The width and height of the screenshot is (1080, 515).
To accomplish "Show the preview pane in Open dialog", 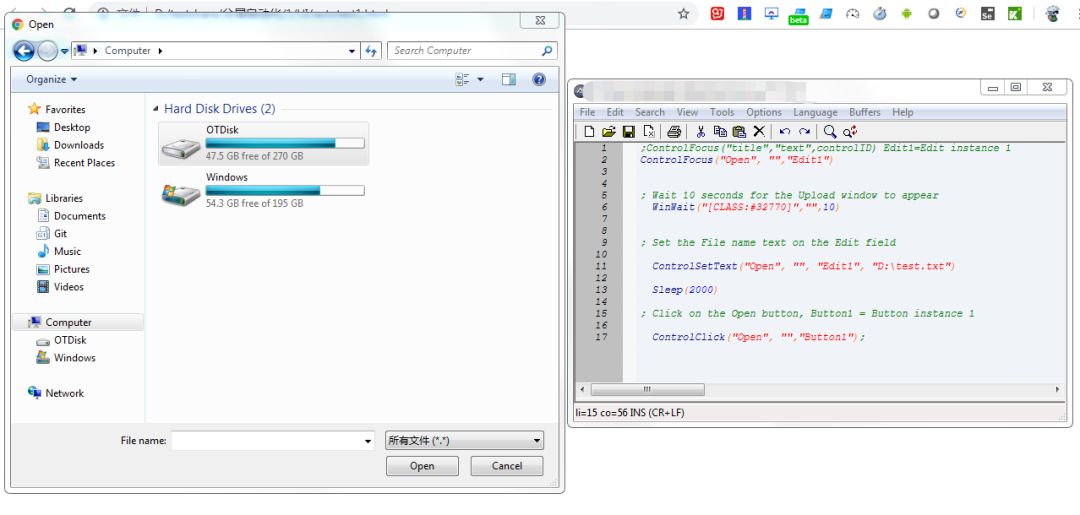I will (508, 80).
